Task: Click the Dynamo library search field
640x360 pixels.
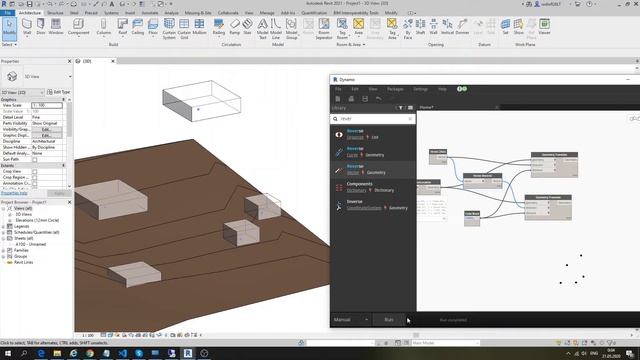Action: click(x=373, y=119)
